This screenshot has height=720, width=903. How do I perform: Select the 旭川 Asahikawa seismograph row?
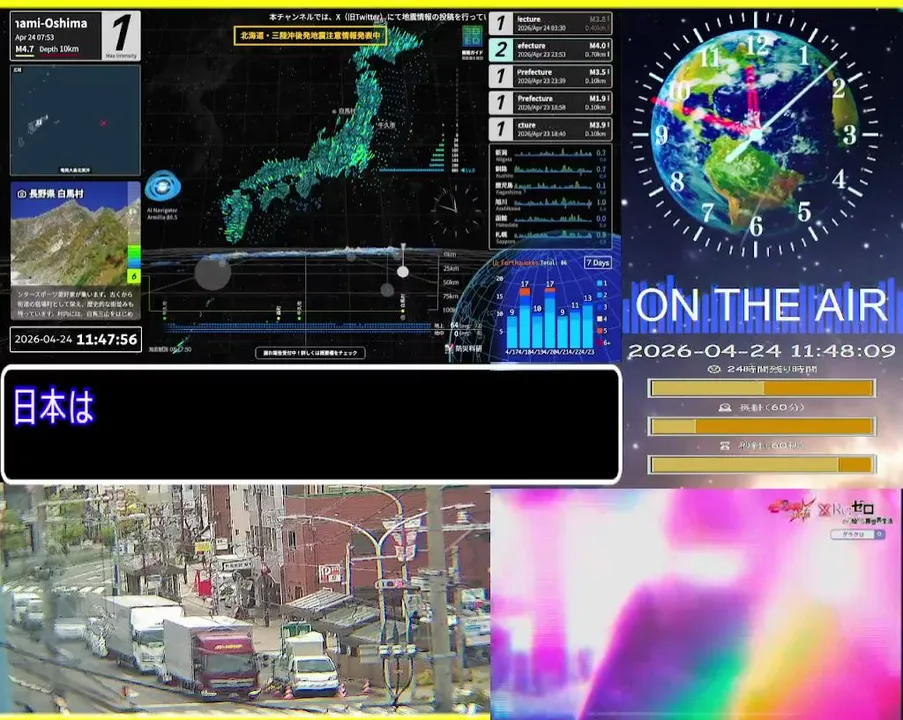coord(550,204)
